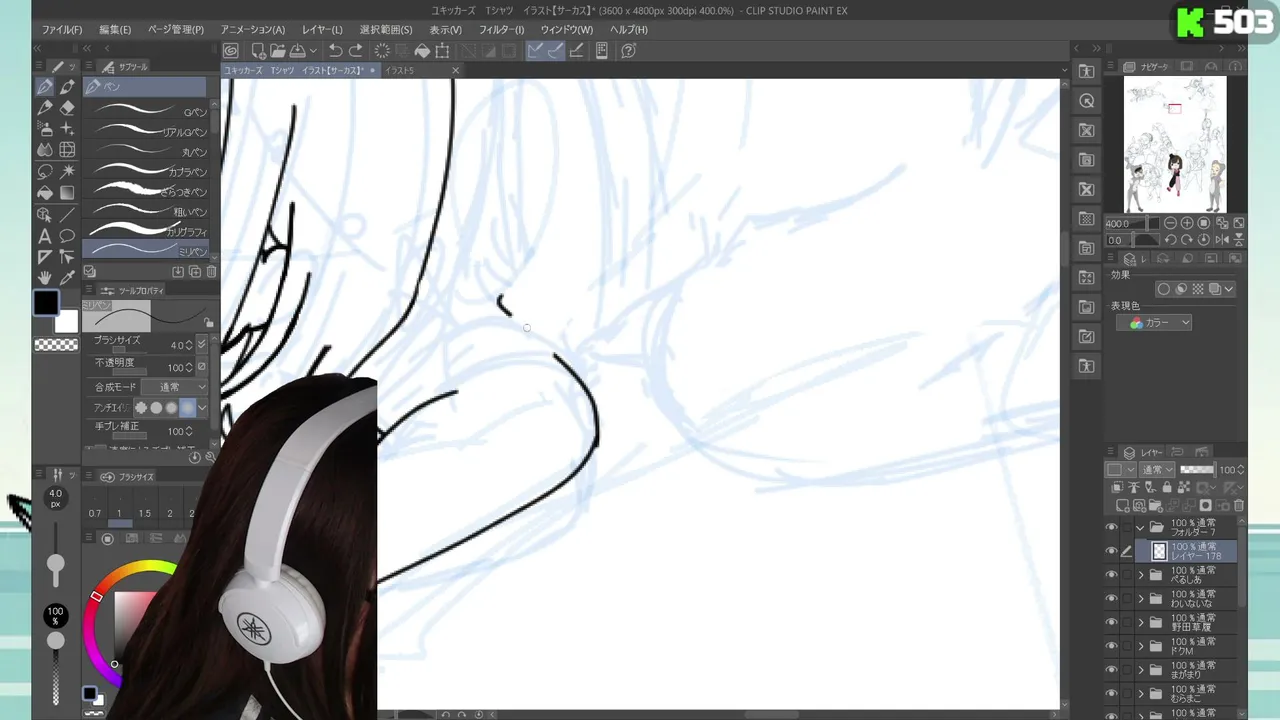Screen dimensions: 1280x720
Task: Open the anti-aliasing options dropdown arrow
Action: pyautogui.click(x=202, y=408)
